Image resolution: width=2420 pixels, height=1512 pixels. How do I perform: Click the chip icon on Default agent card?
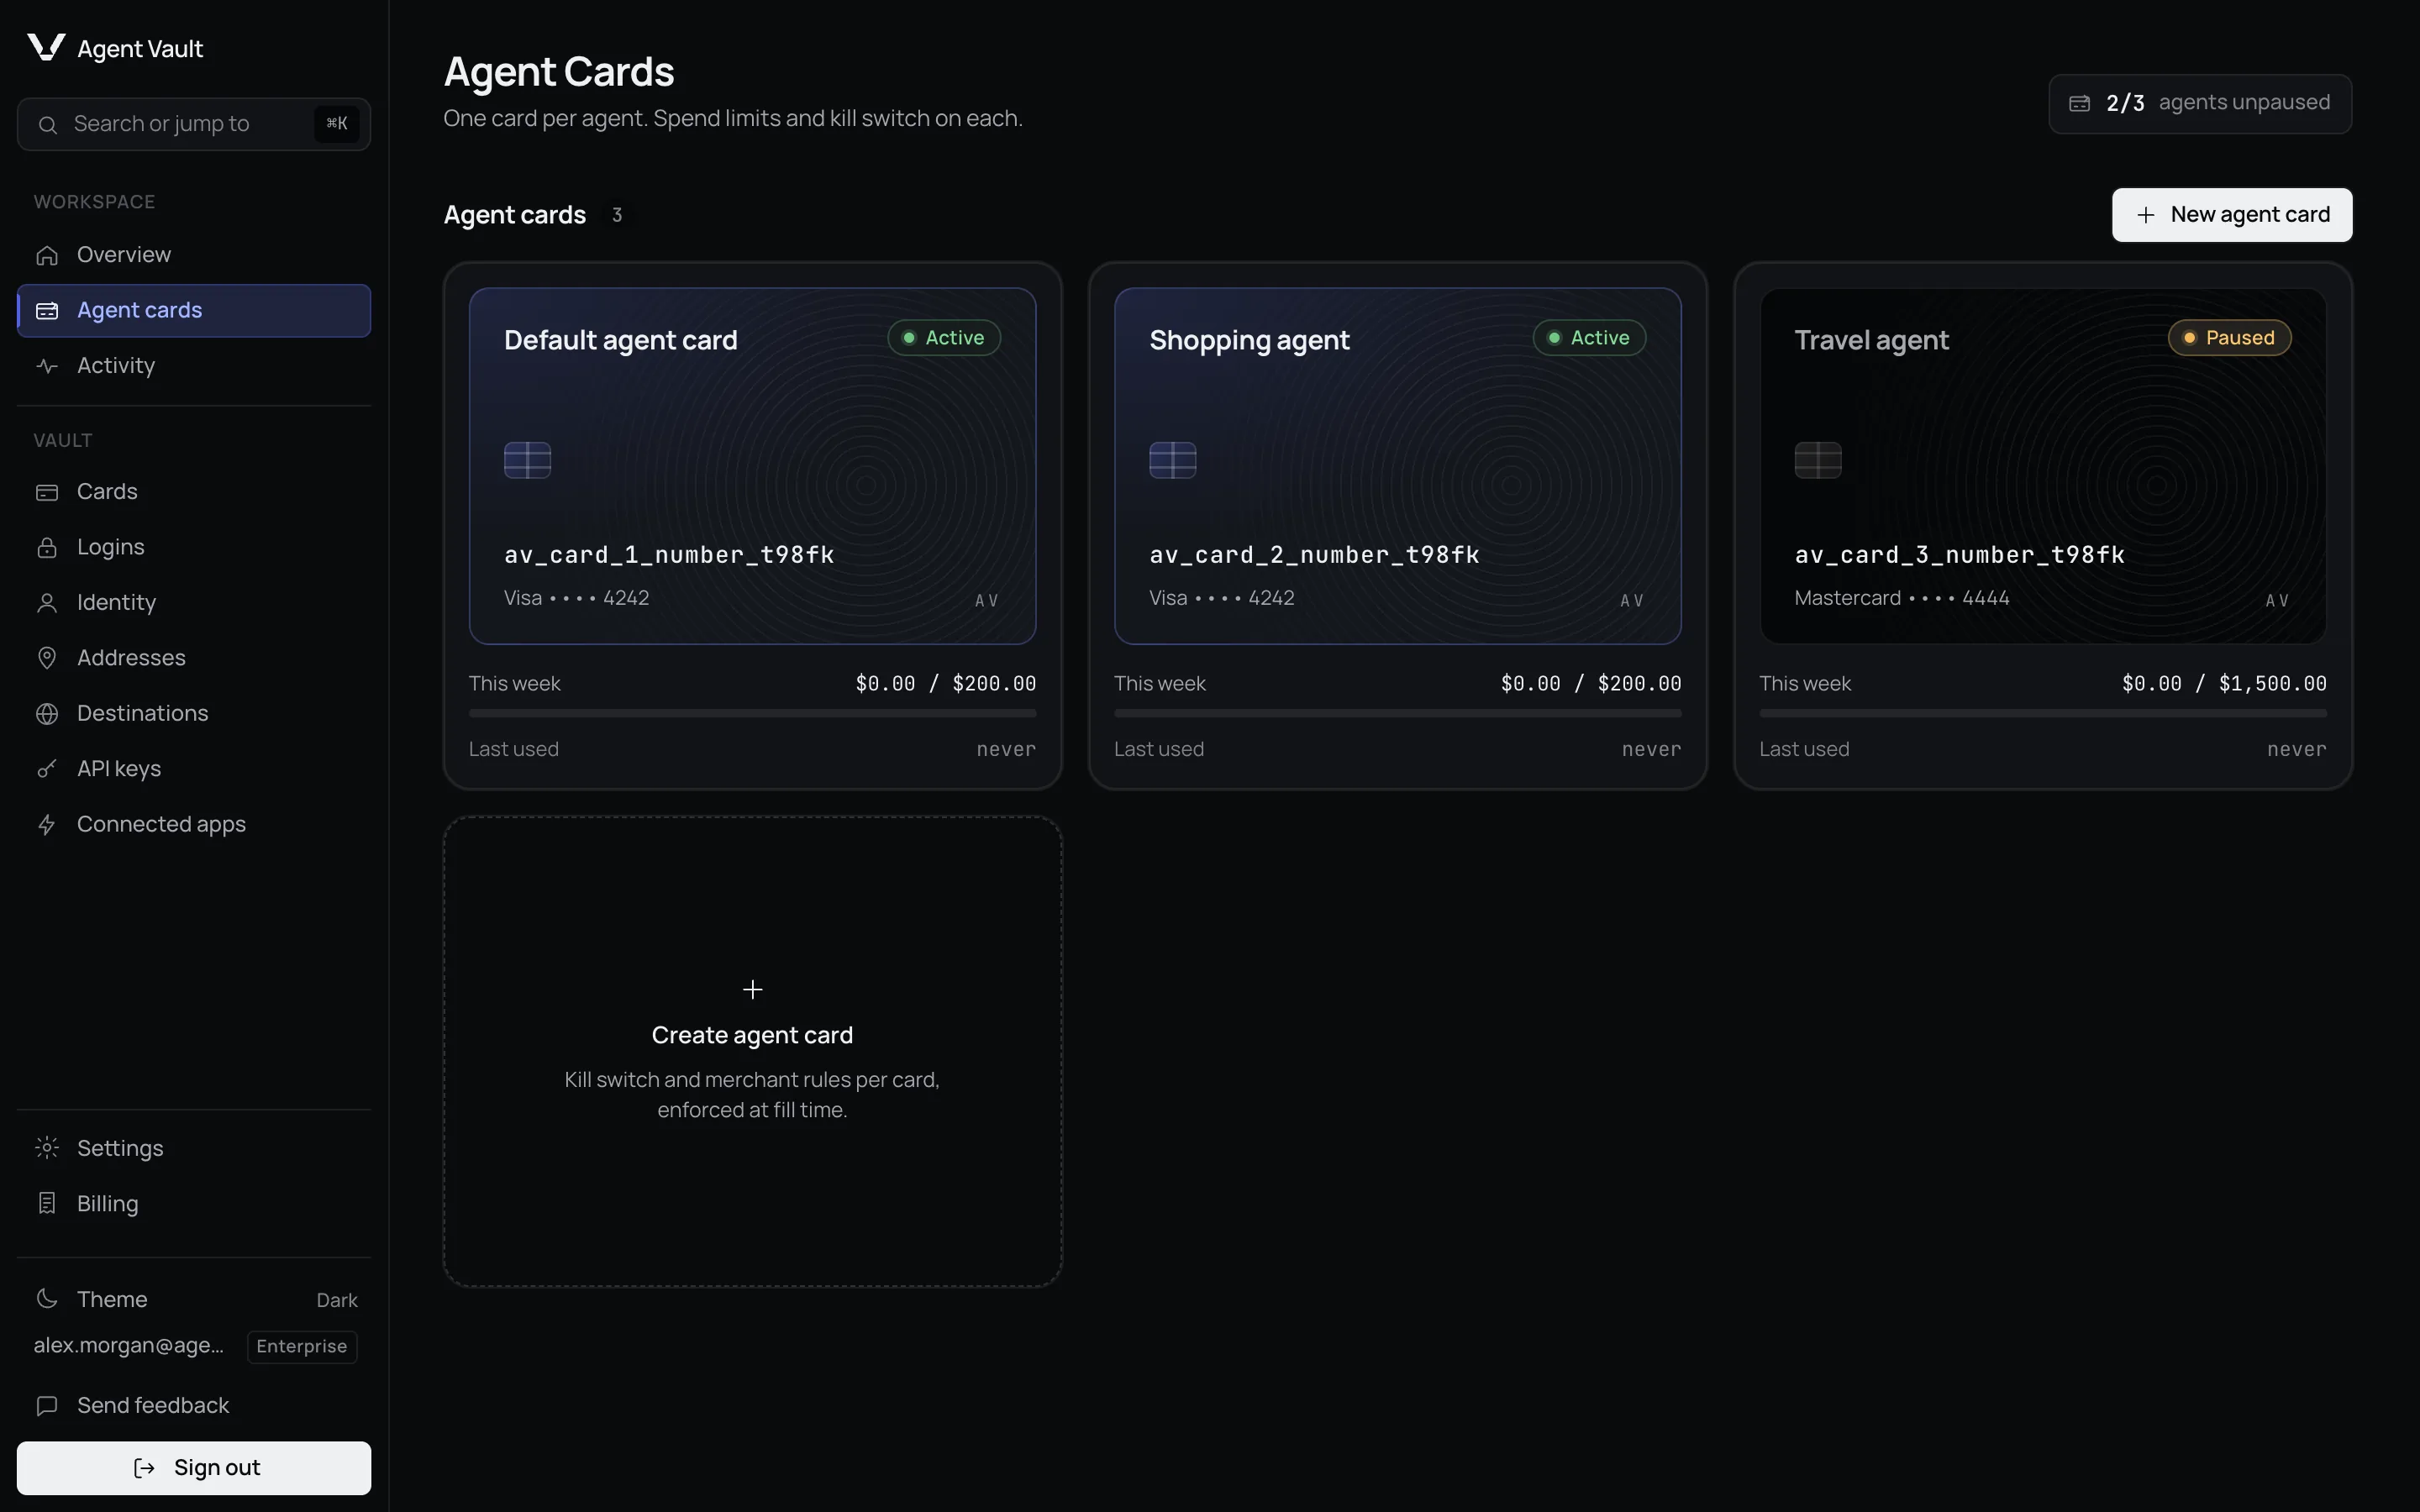(527, 460)
